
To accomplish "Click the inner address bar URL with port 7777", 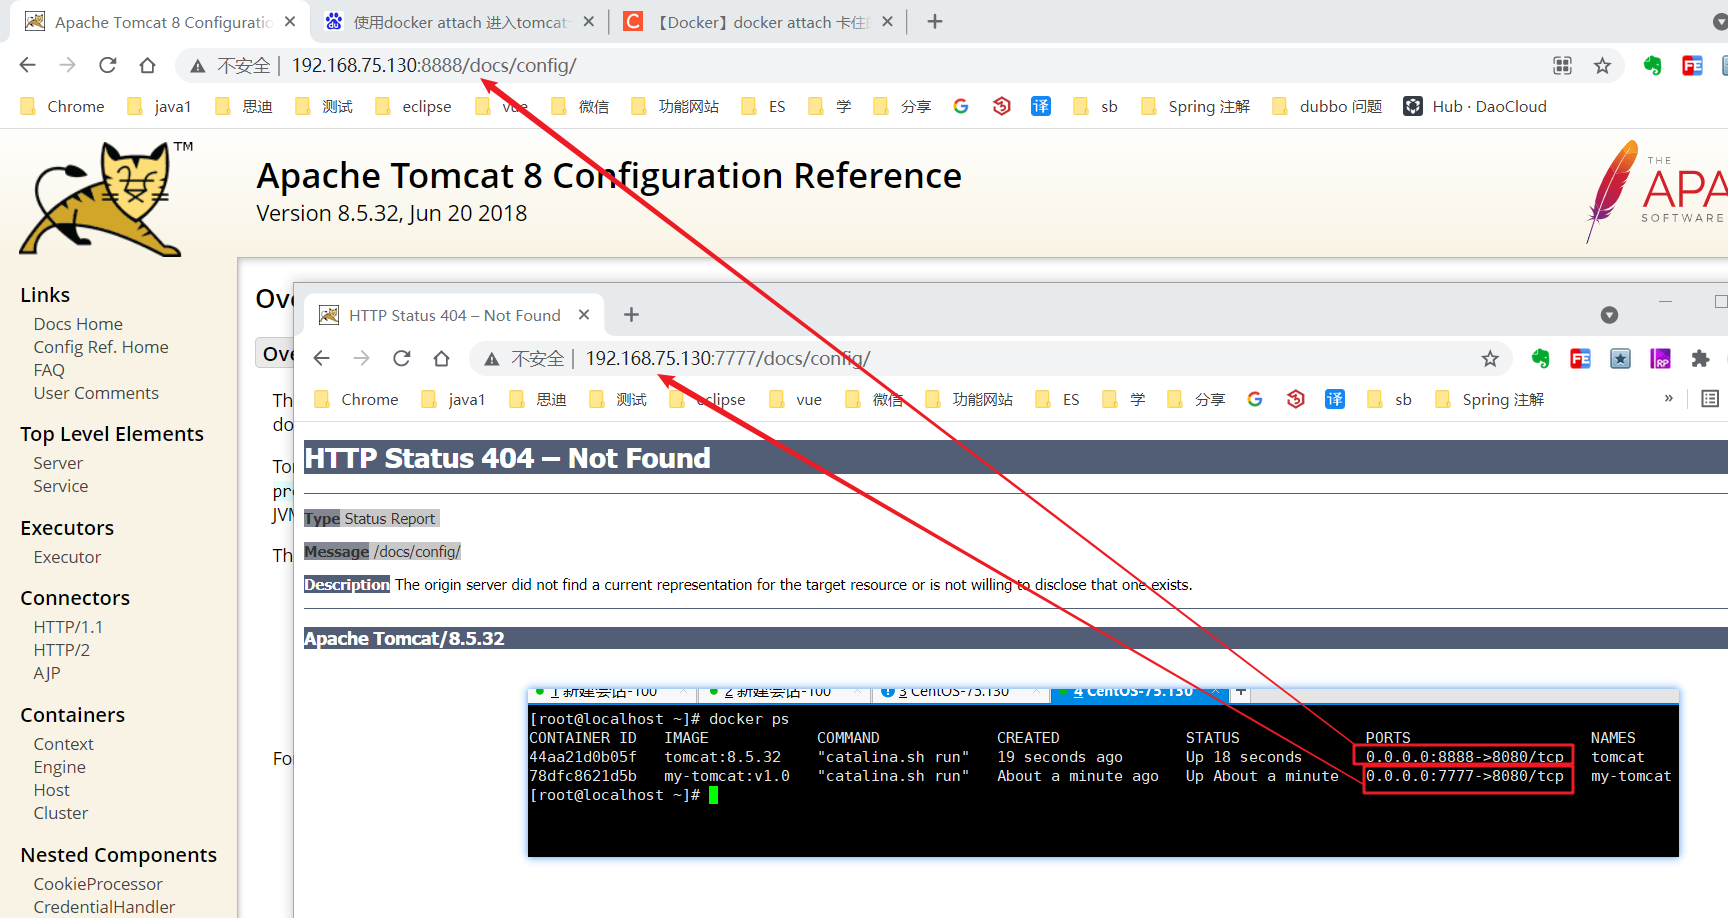I will click(x=728, y=358).
